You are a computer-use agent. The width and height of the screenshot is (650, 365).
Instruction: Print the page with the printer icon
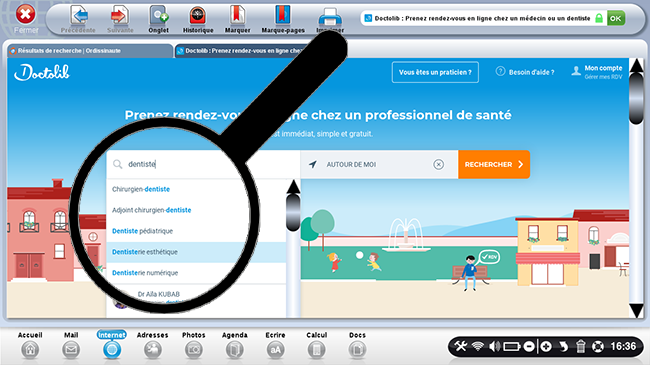pos(330,17)
